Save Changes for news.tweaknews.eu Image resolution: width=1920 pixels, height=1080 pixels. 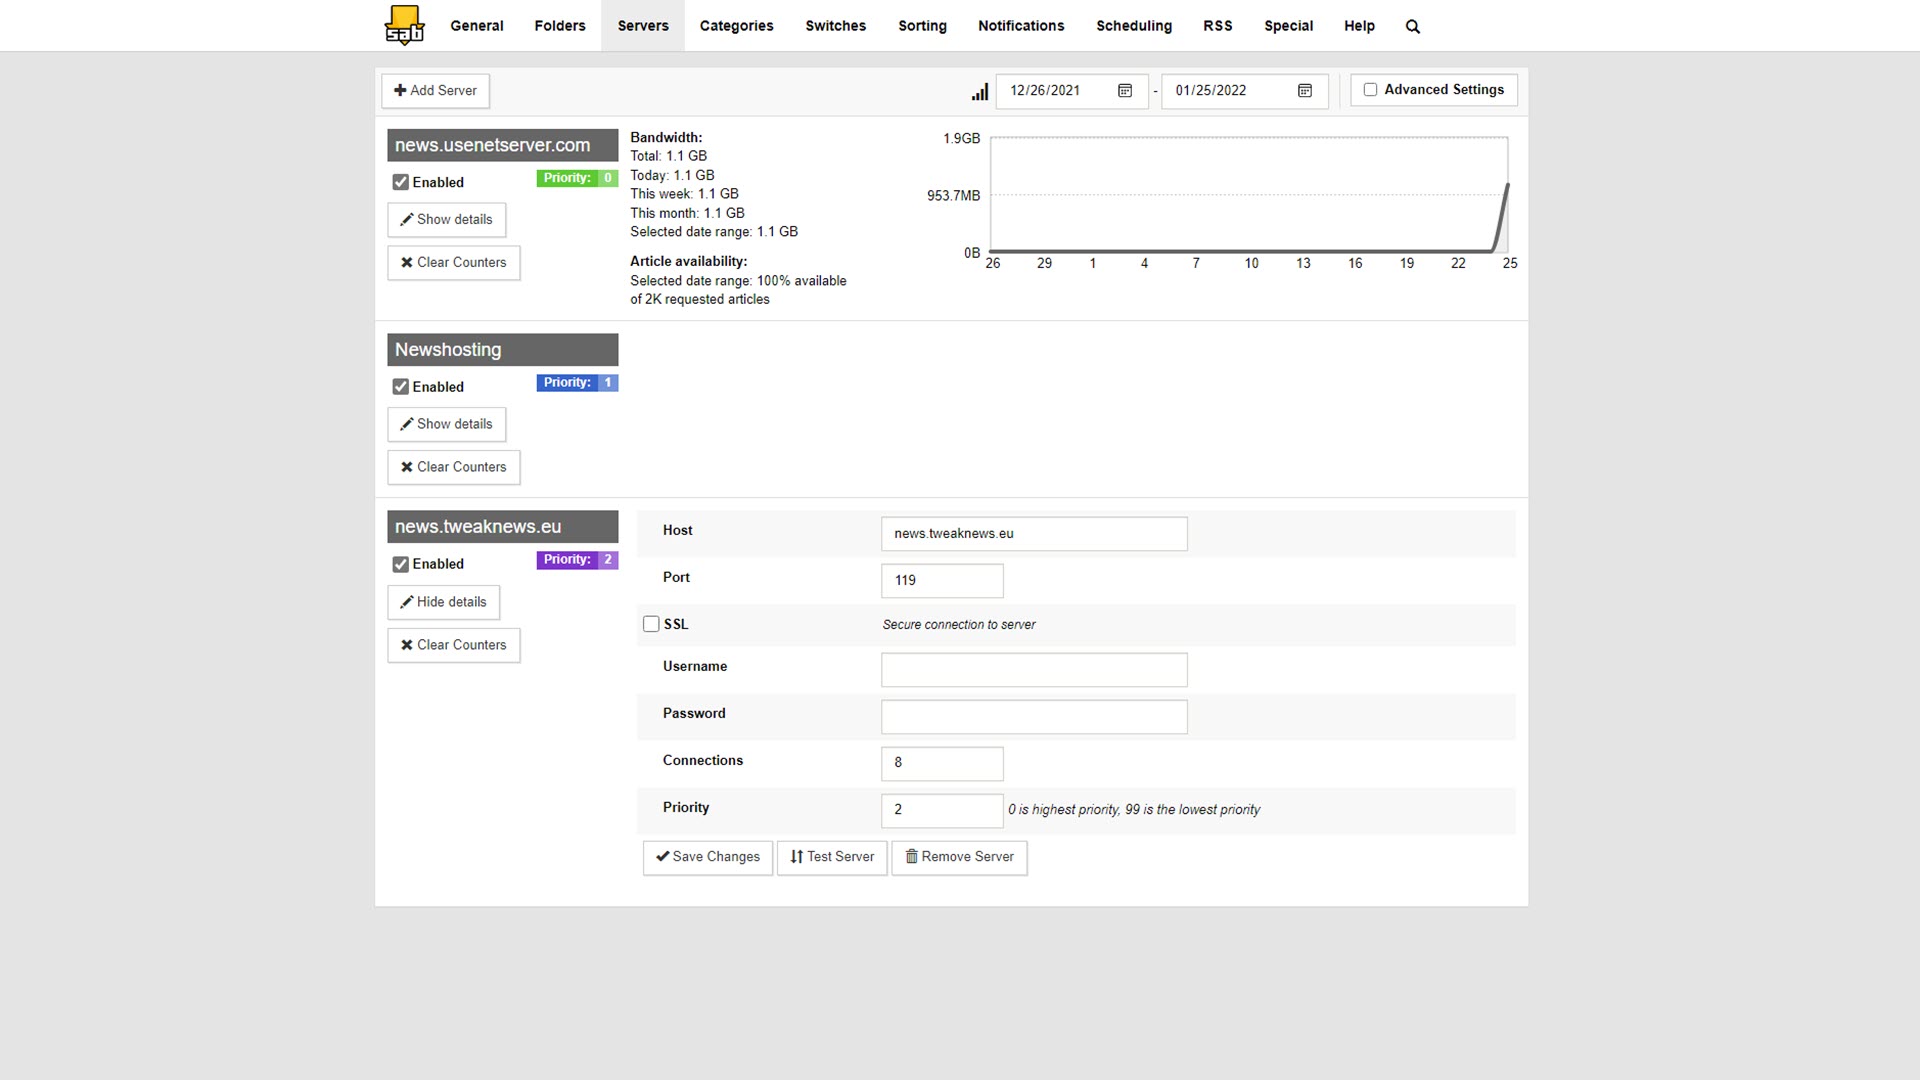(x=708, y=857)
